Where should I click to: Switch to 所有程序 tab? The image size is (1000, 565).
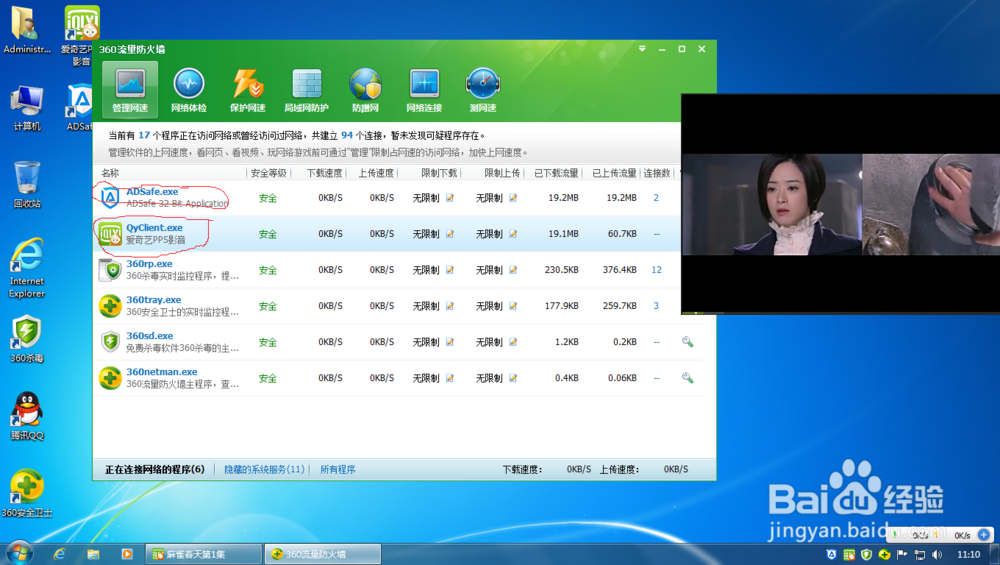(x=337, y=469)
